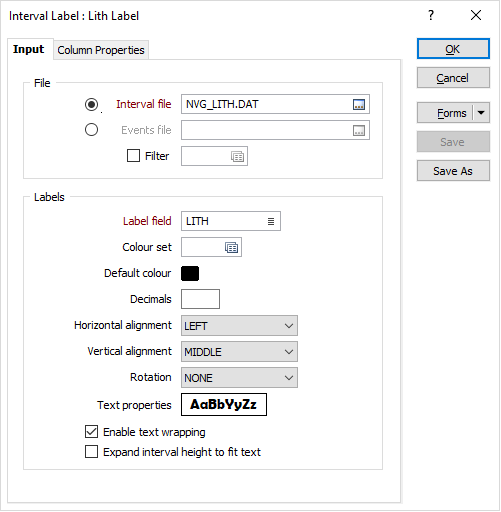
Task: Open Horizontal alignment LEFT dropdown
Action: pos(239,326)
